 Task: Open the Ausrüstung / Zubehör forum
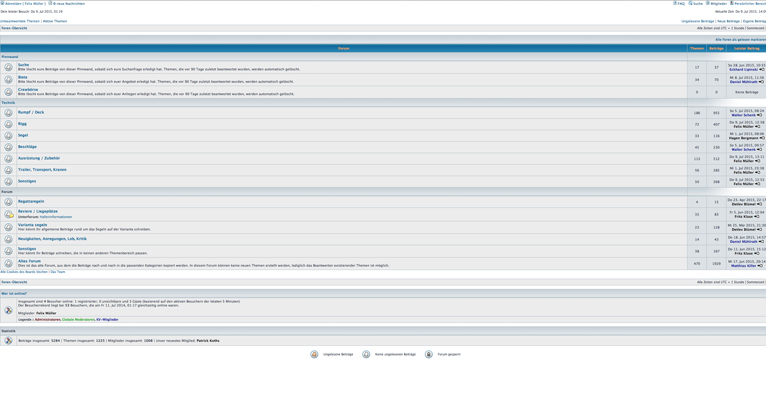pyautogui.click(x=39, y=158)
